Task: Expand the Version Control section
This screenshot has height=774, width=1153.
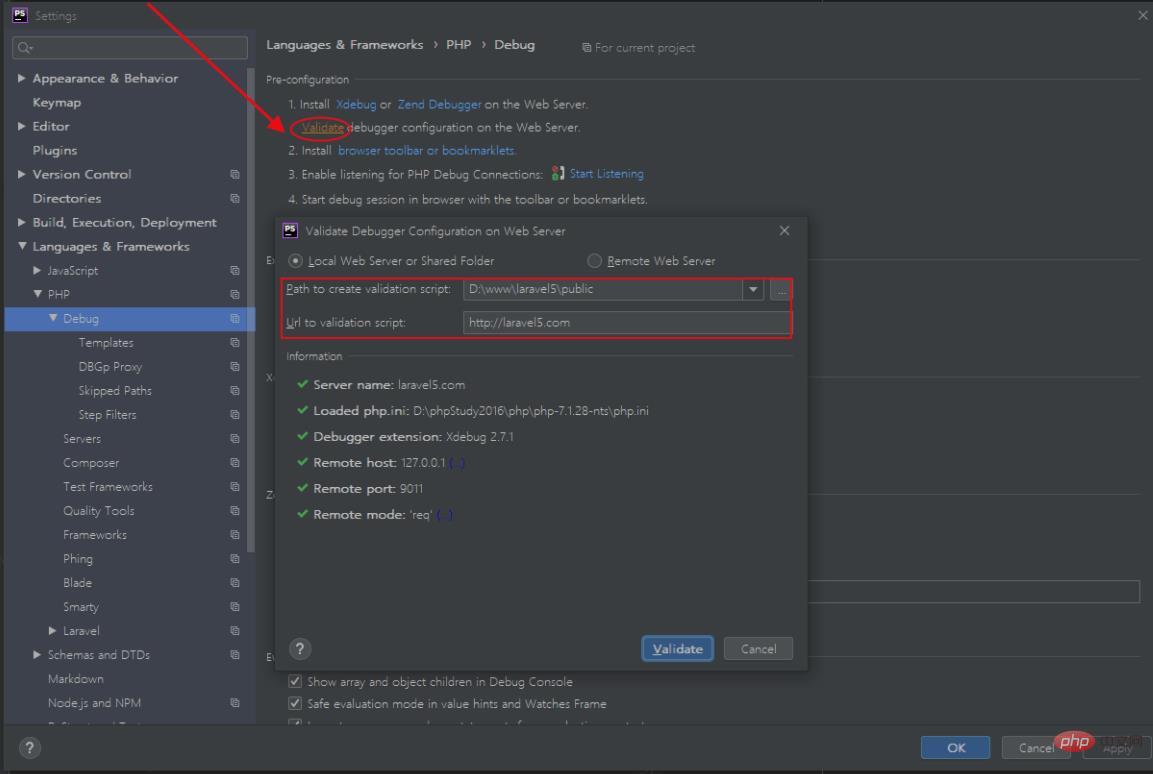Action: (21, 174)
